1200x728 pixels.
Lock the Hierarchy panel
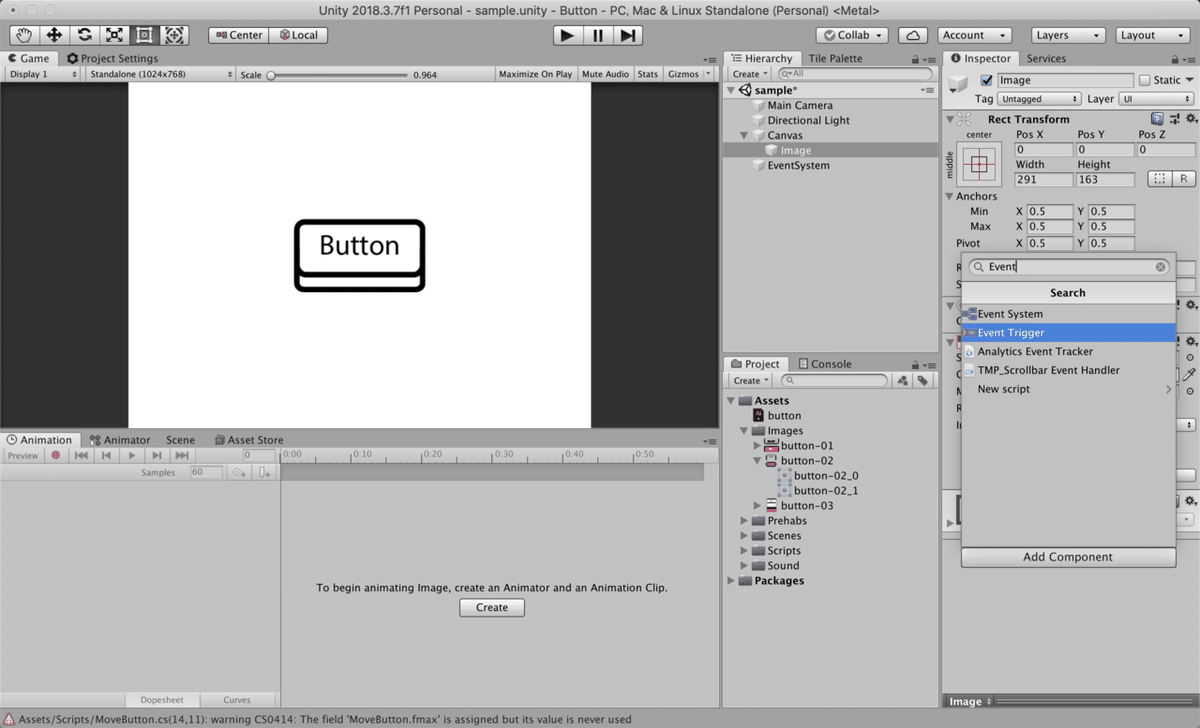point(917,59)
